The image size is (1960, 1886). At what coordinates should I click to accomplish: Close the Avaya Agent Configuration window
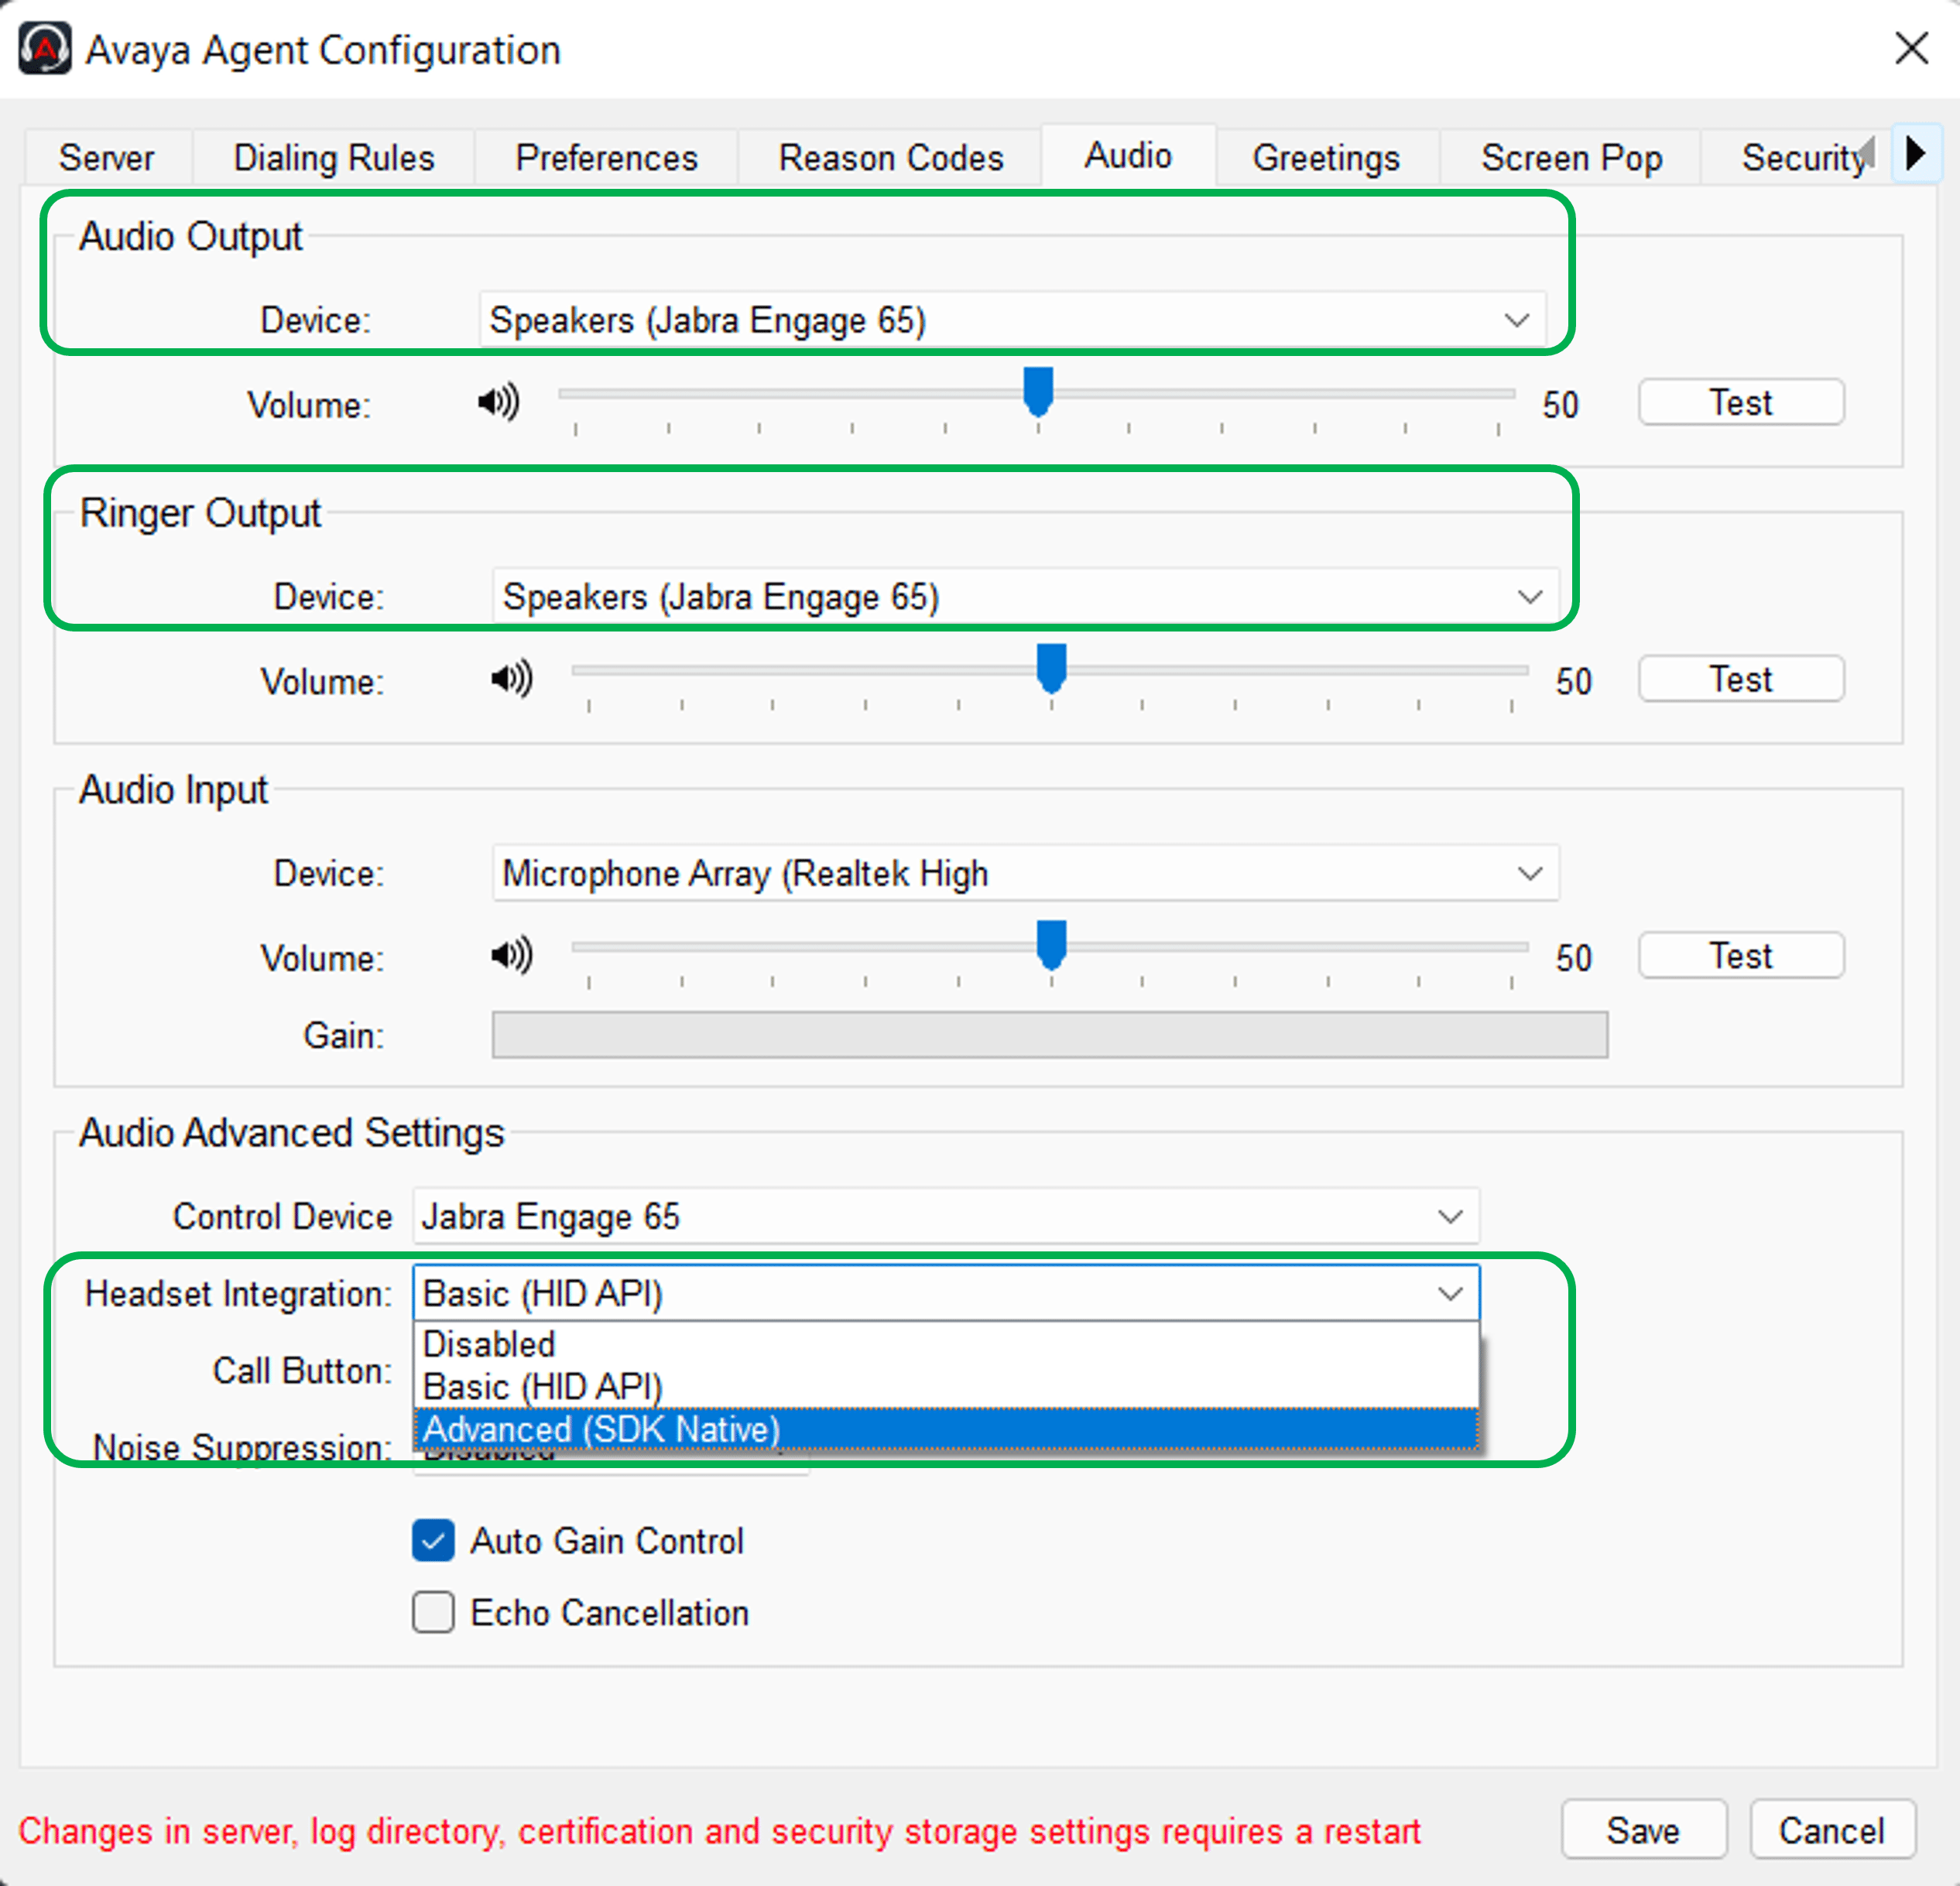click(x=1911, y=48)
